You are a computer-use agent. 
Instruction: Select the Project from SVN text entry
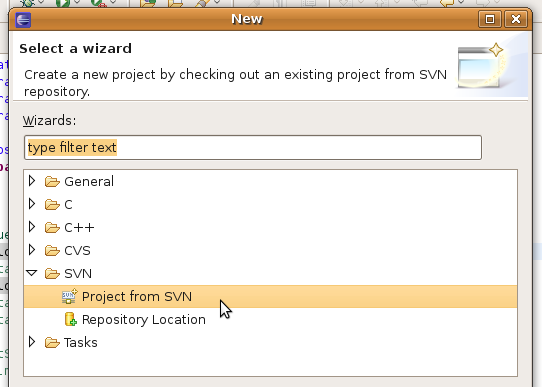coord(137,297)
